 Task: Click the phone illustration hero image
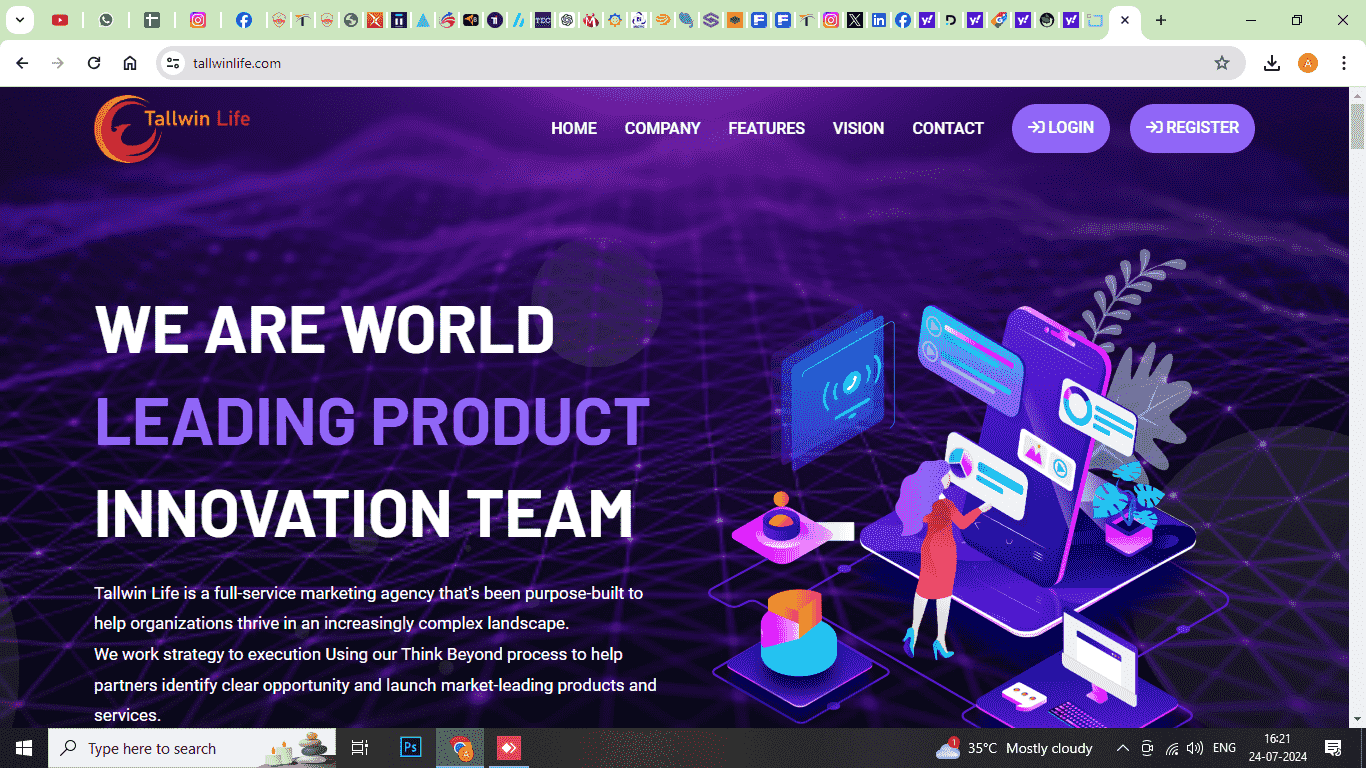tap(967, 490)
